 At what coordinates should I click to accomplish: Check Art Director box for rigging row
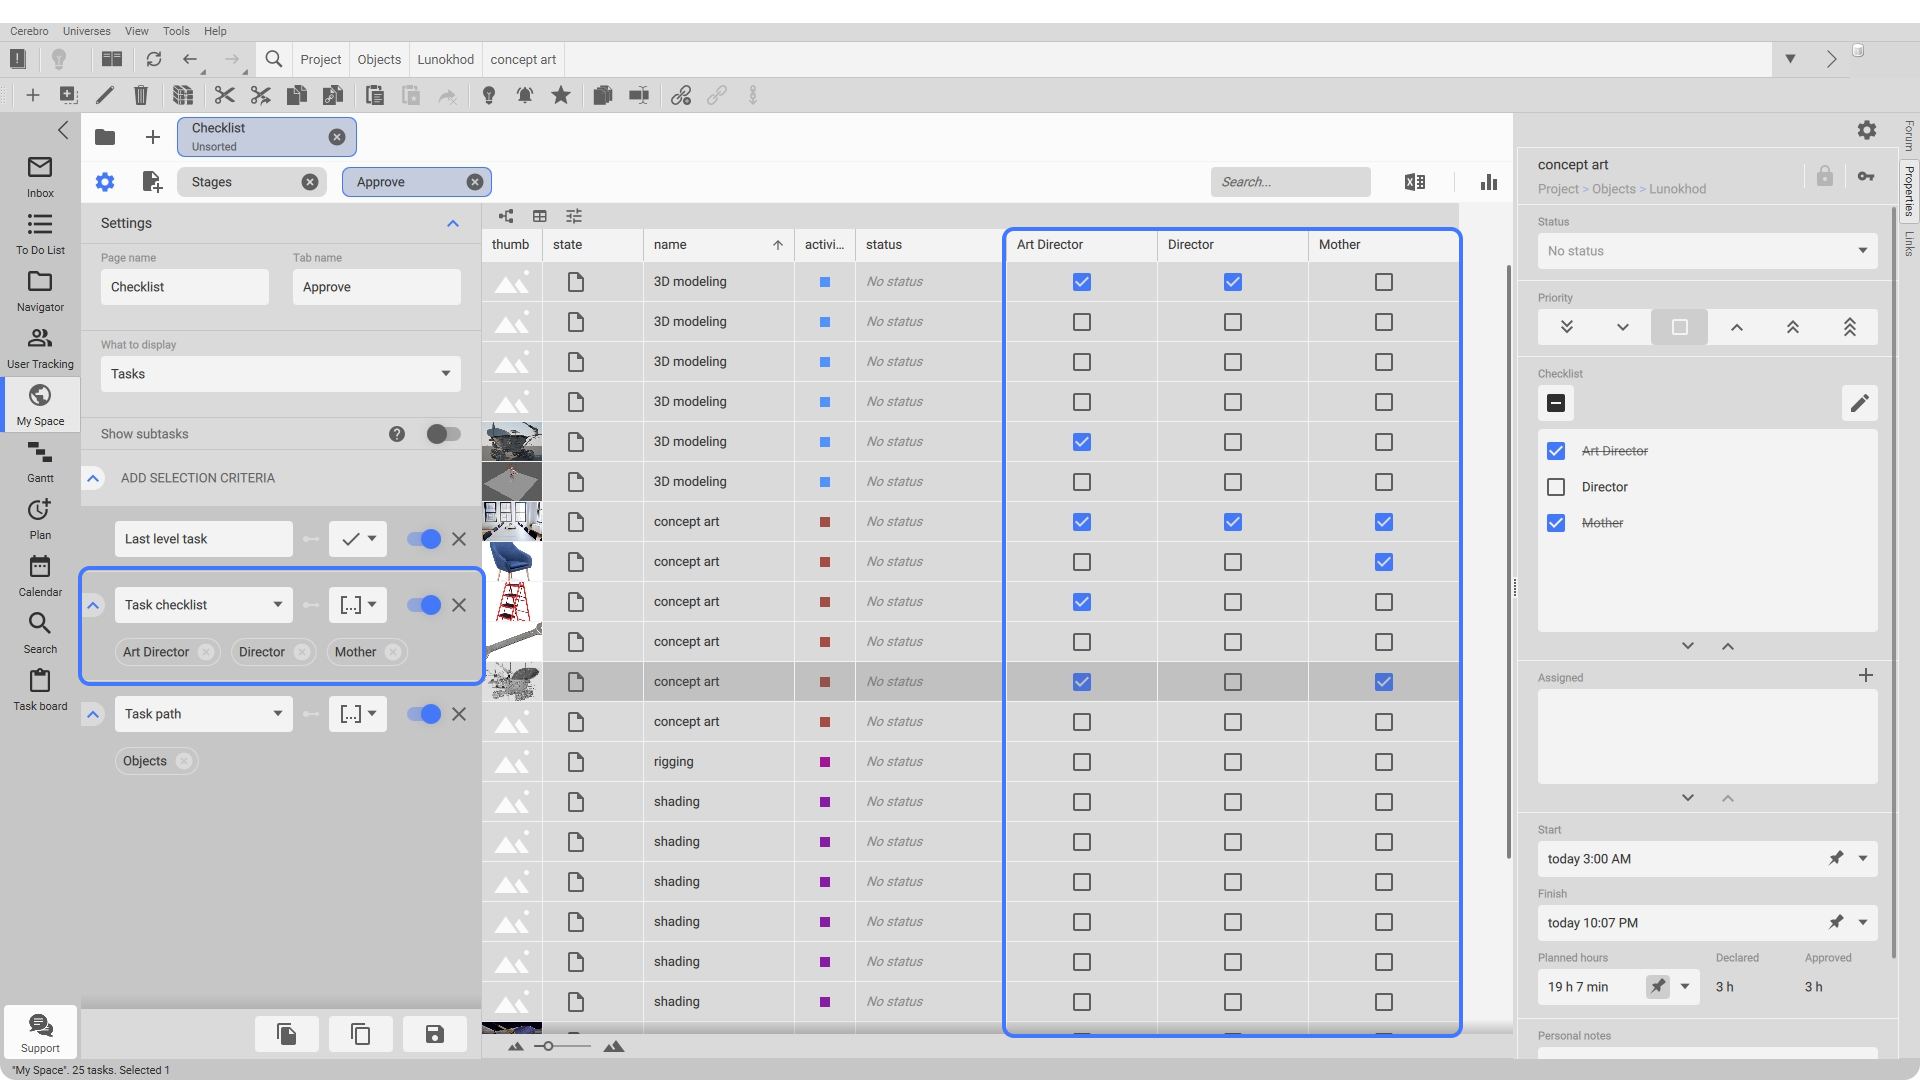[x=1082, y=762]
